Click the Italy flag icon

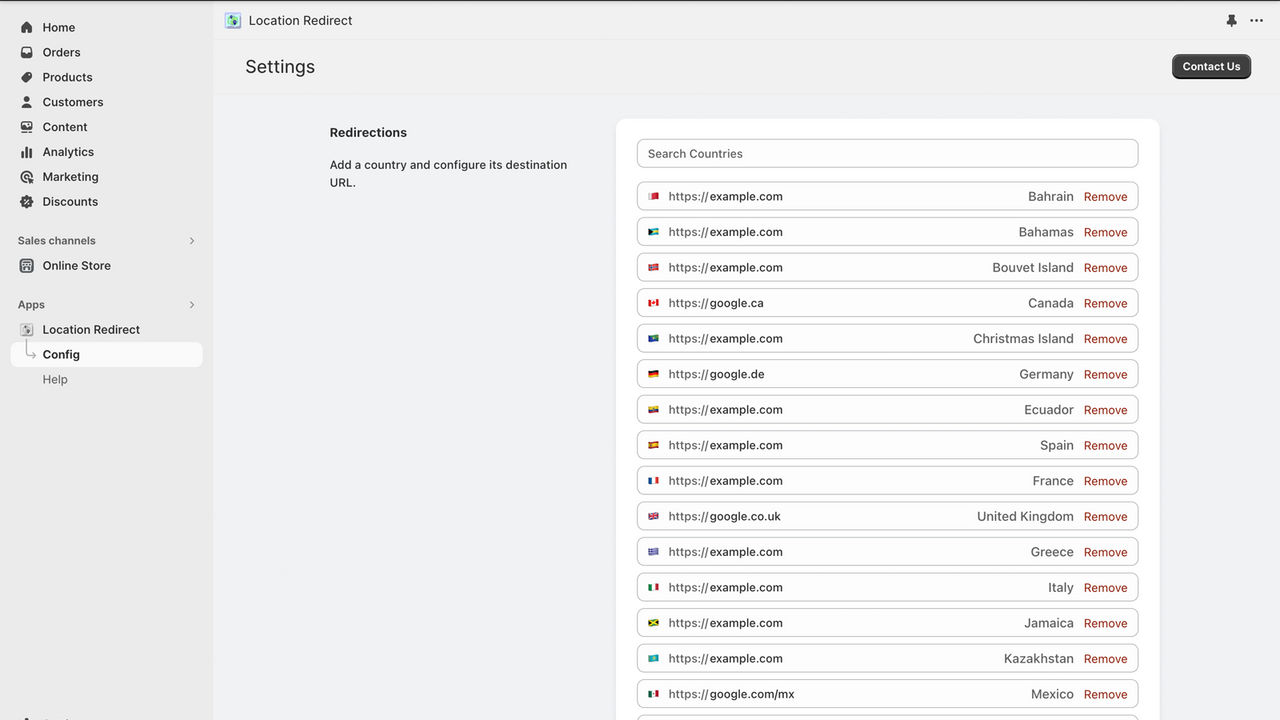click(654, 587)
